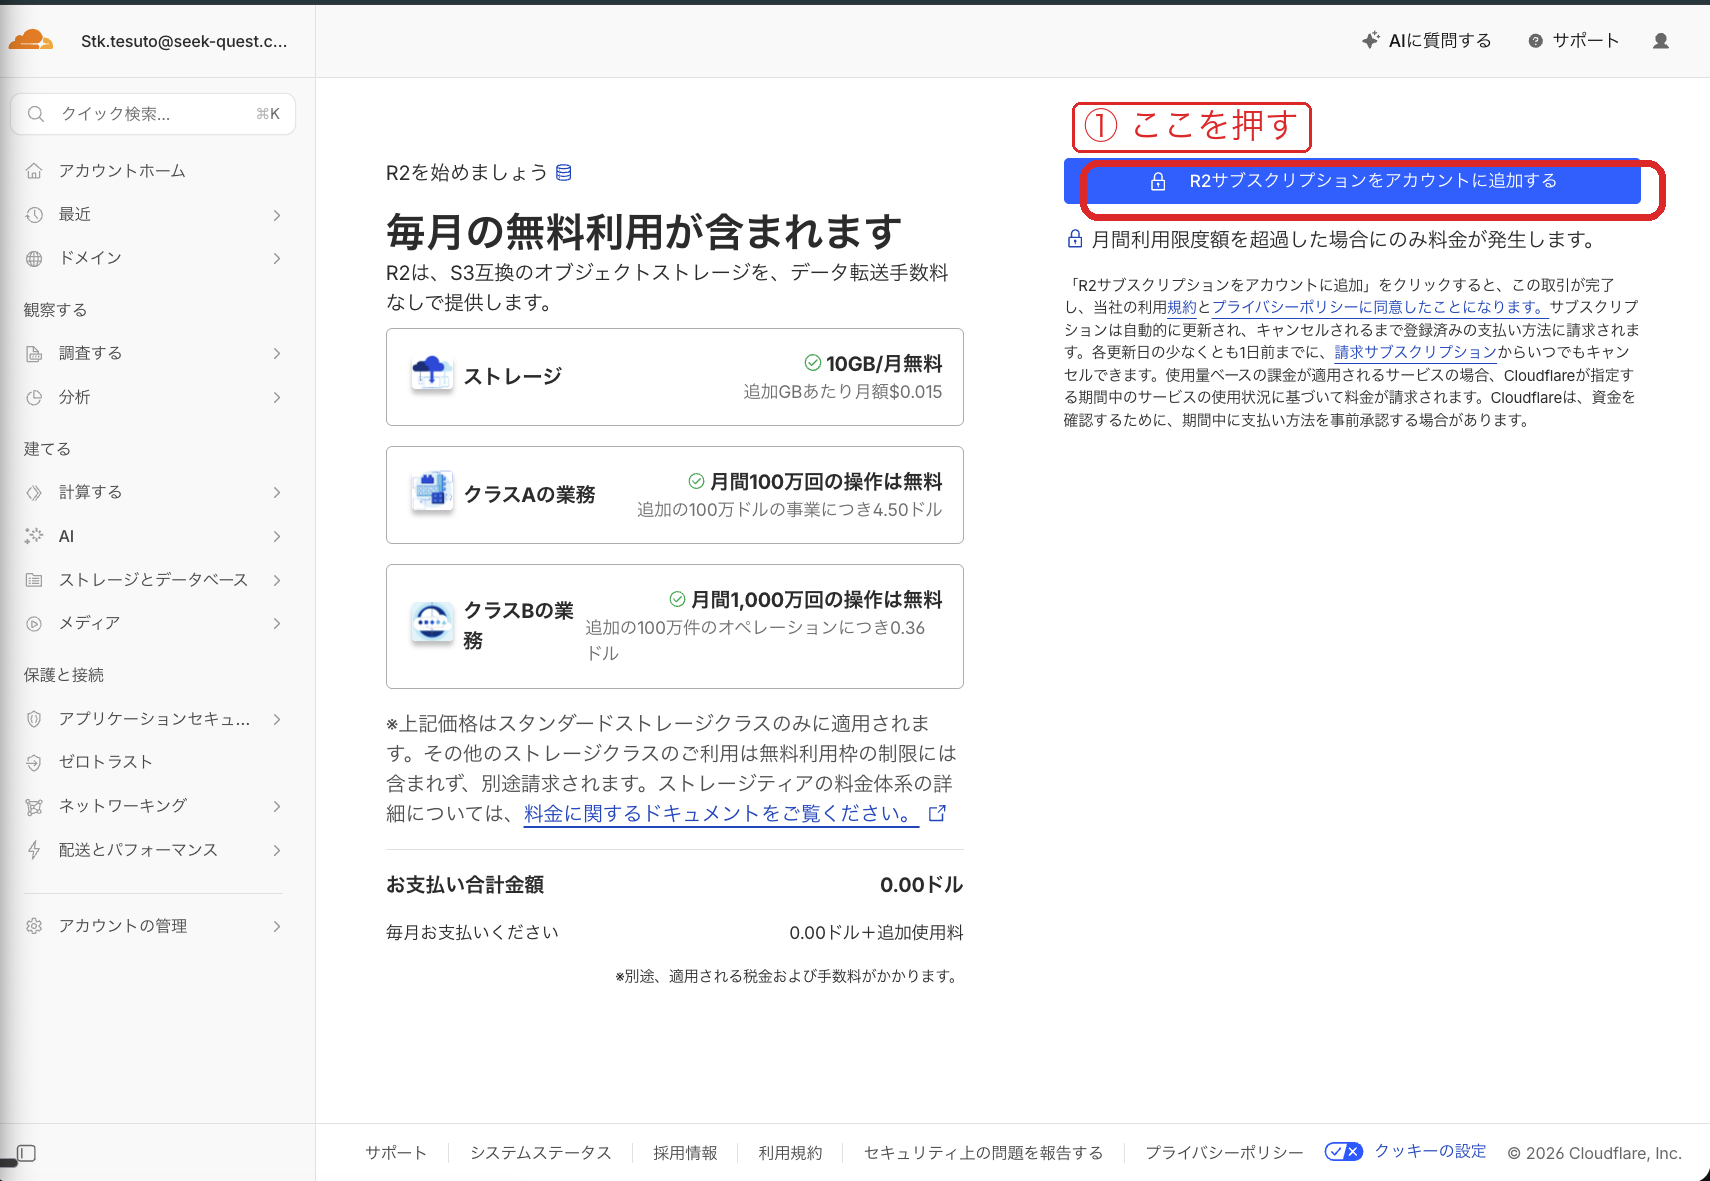This screenshot has height=1181, width=1710.
Task: Expand the 調査する submenu chevron
Action: [277, 353]
